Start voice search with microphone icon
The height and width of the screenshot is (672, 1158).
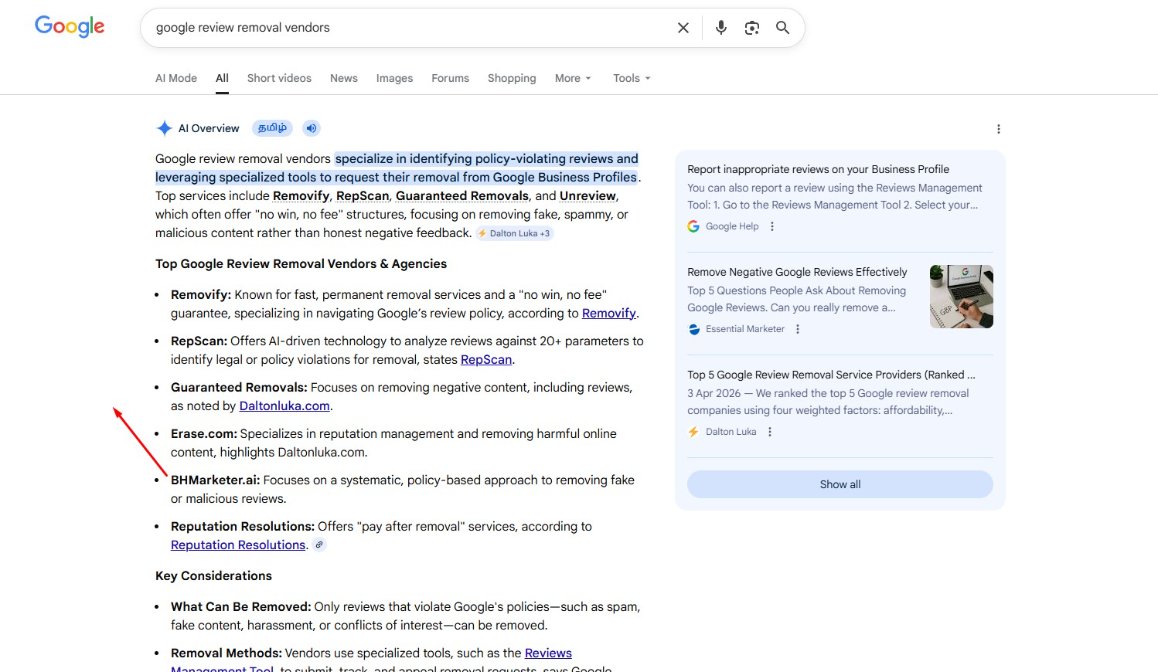[x=721, y=28]
